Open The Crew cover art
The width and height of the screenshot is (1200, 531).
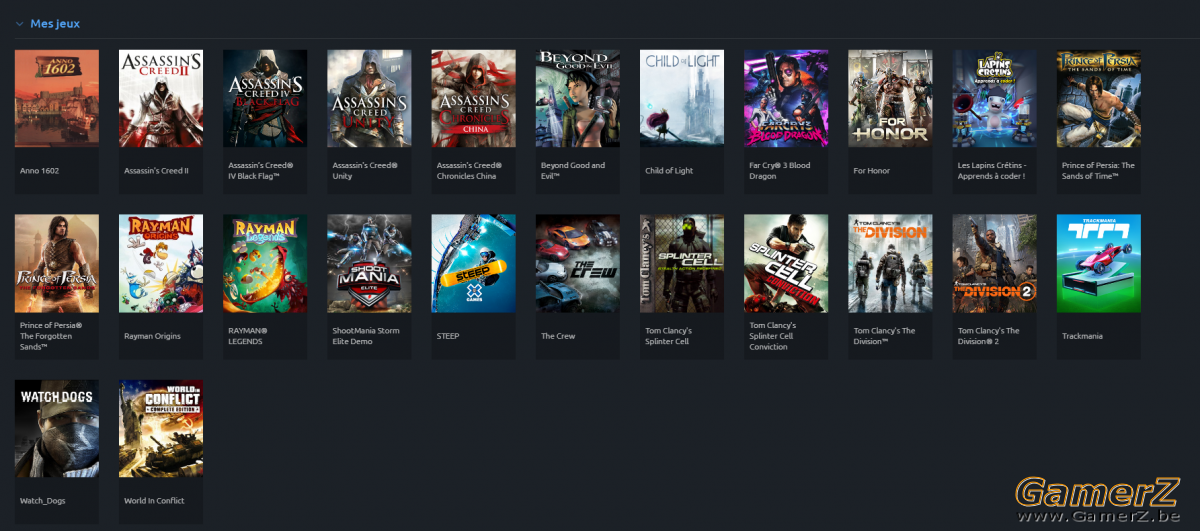(x=578, y=263)
